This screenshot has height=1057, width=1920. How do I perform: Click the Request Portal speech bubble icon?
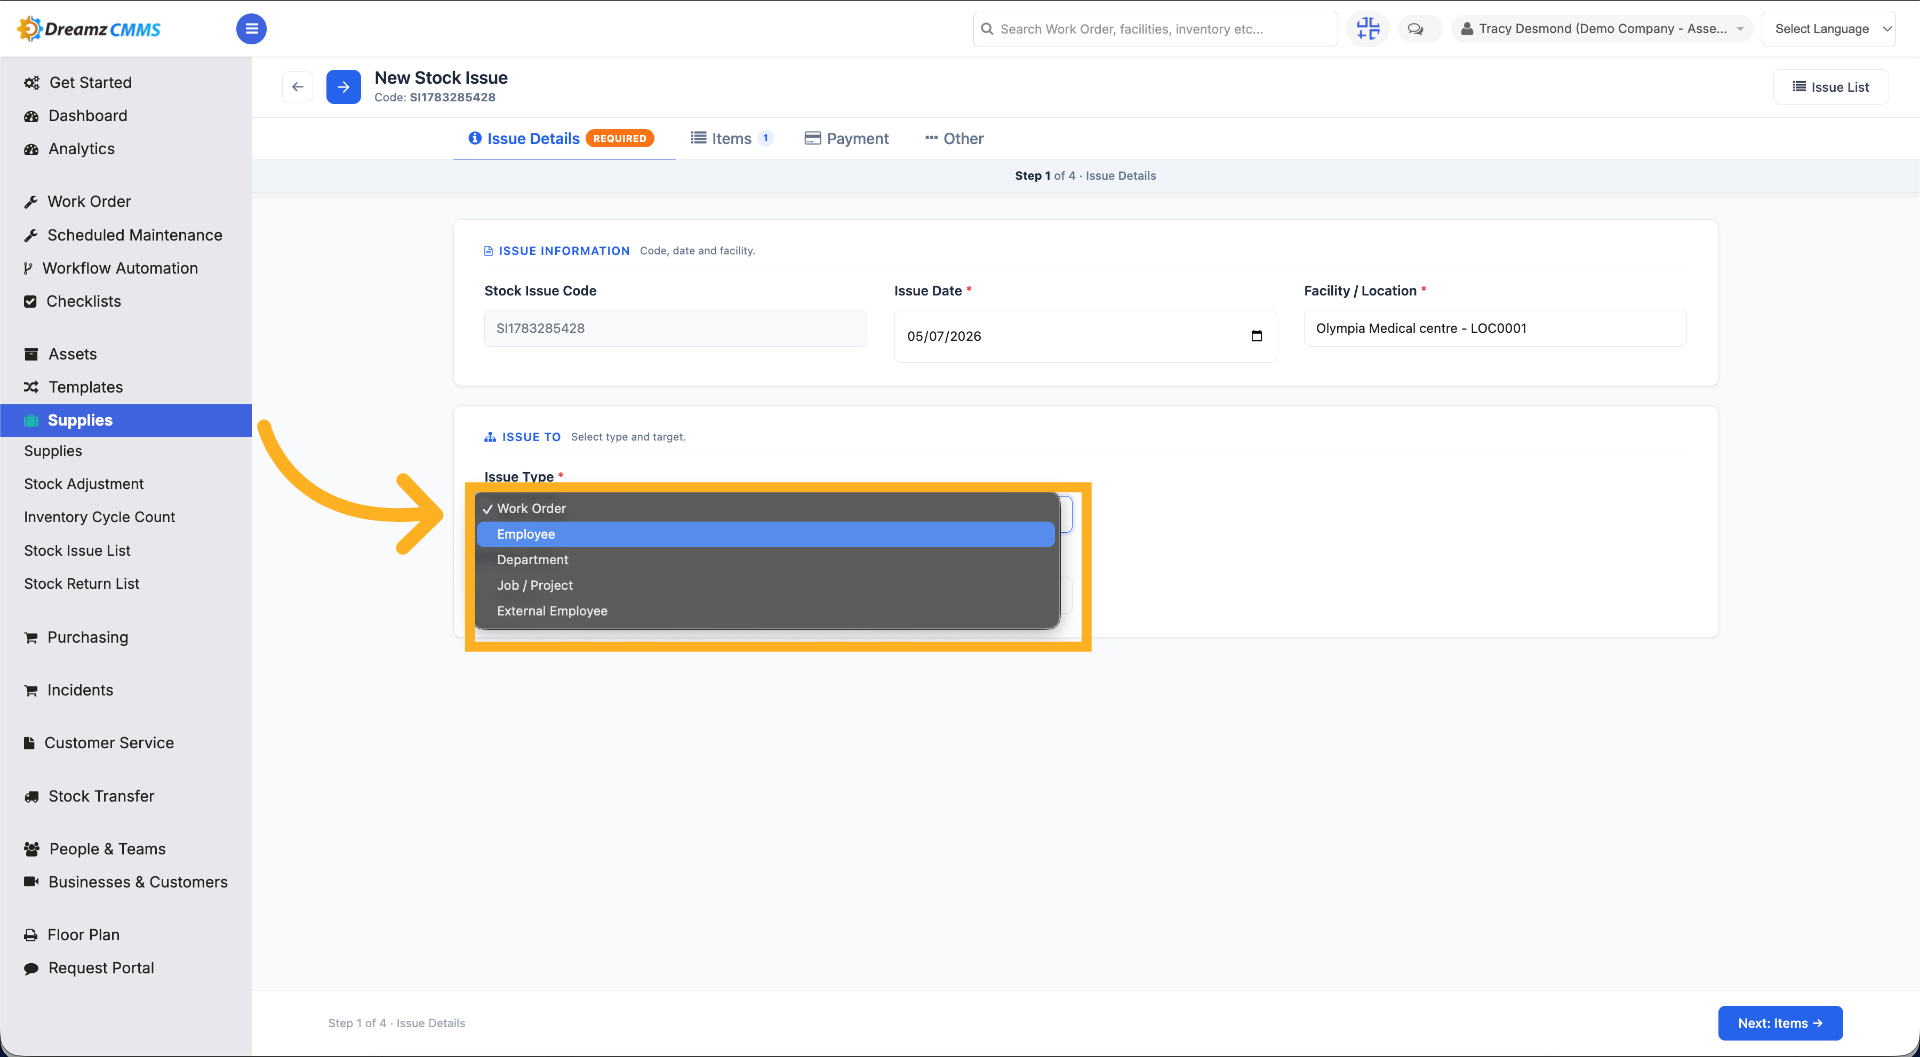point(31,968)
